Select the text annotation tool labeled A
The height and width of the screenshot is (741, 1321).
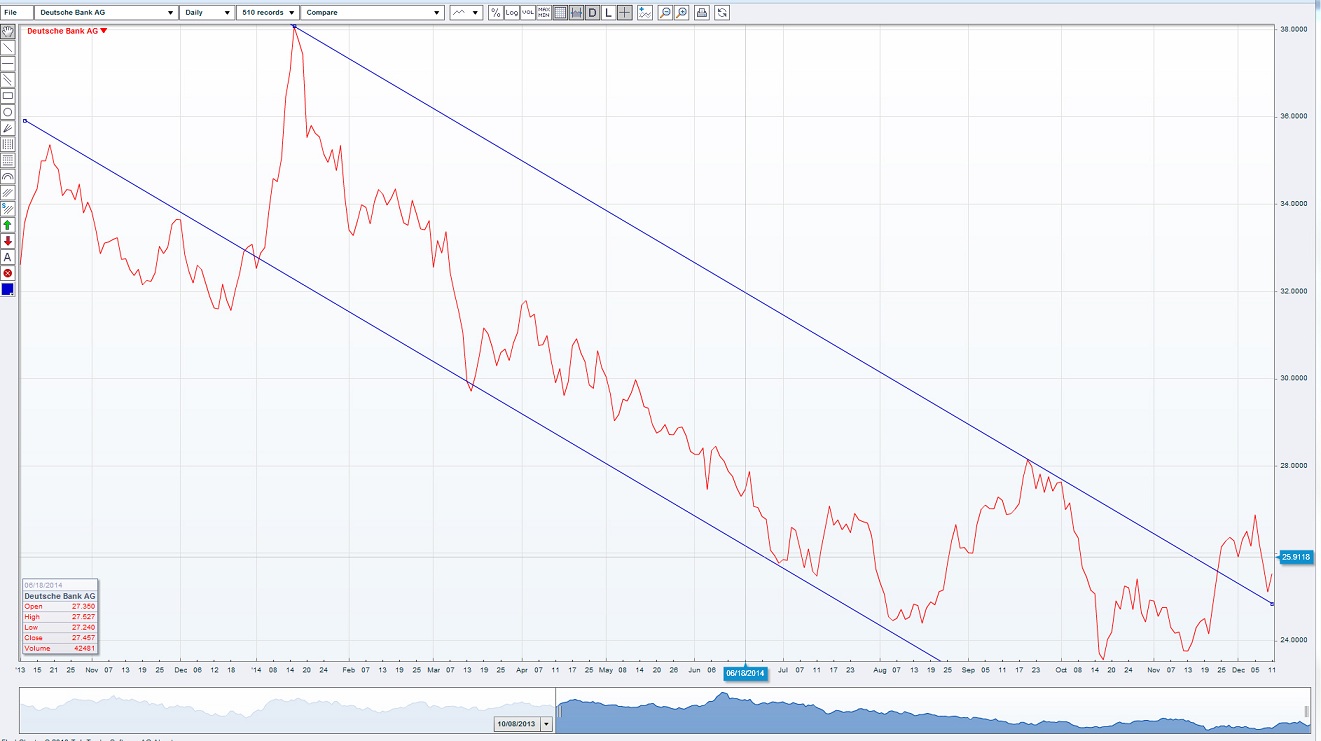(x=7, y=257)
